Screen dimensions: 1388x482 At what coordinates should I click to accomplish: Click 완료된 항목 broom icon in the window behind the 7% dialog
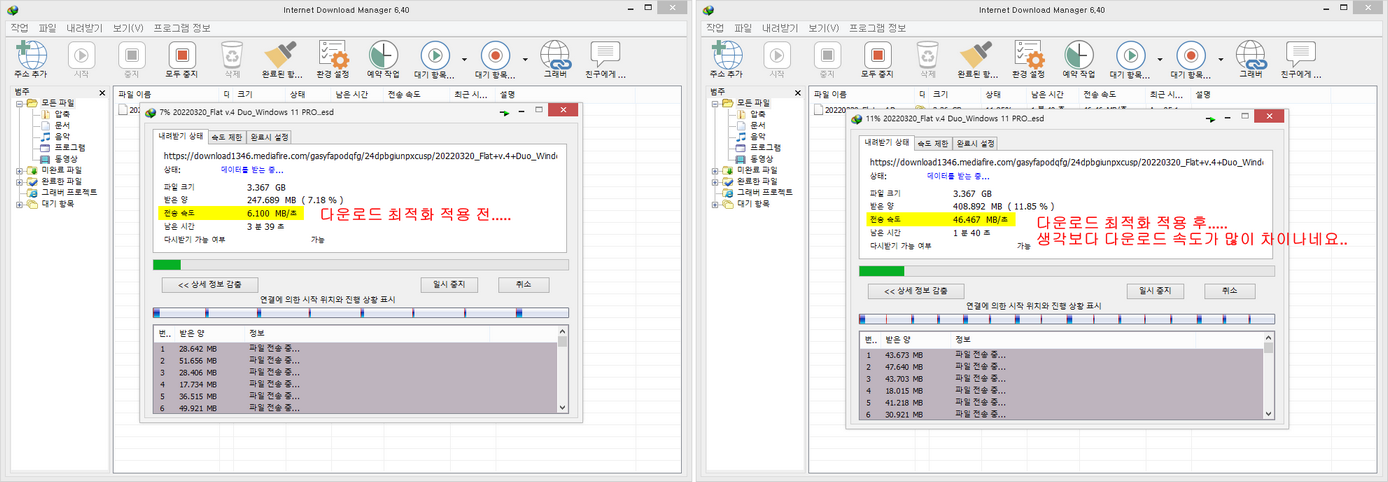click(282, 60)
